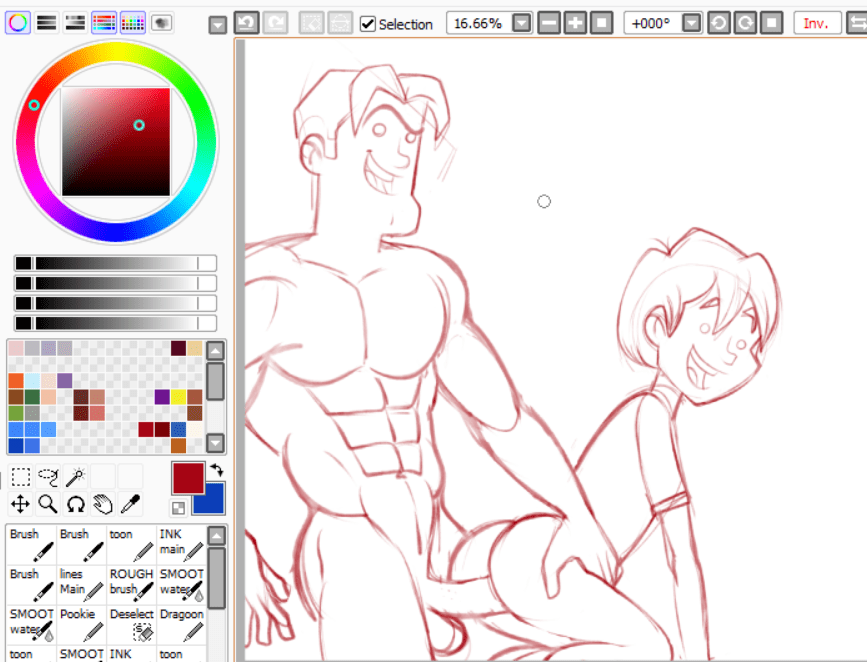Select the INK main brush preset

[x=181, y=542]
